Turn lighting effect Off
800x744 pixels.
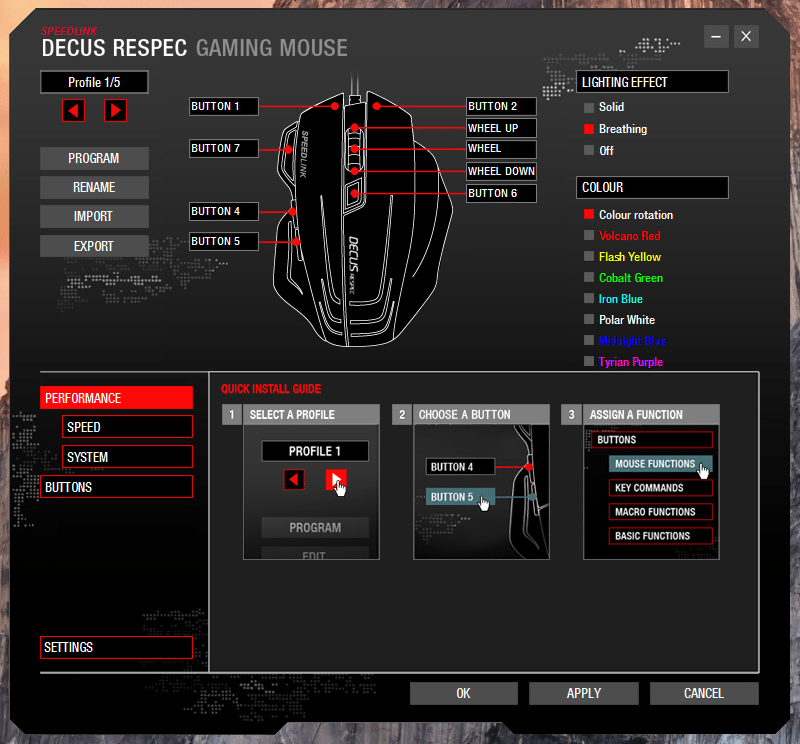[589, 151]
